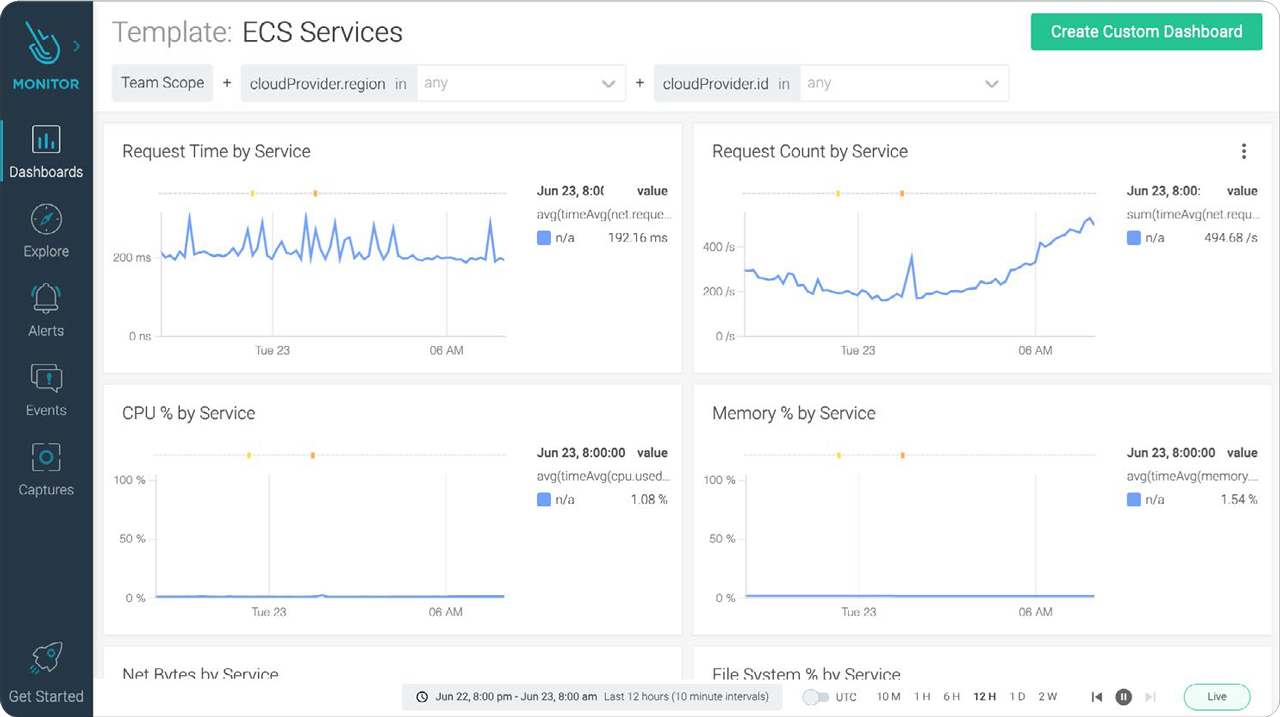Image resolution: width=1280 pixels, height=717 pixels.
Task: Pause live data playback
Action: coord(1123,697)
